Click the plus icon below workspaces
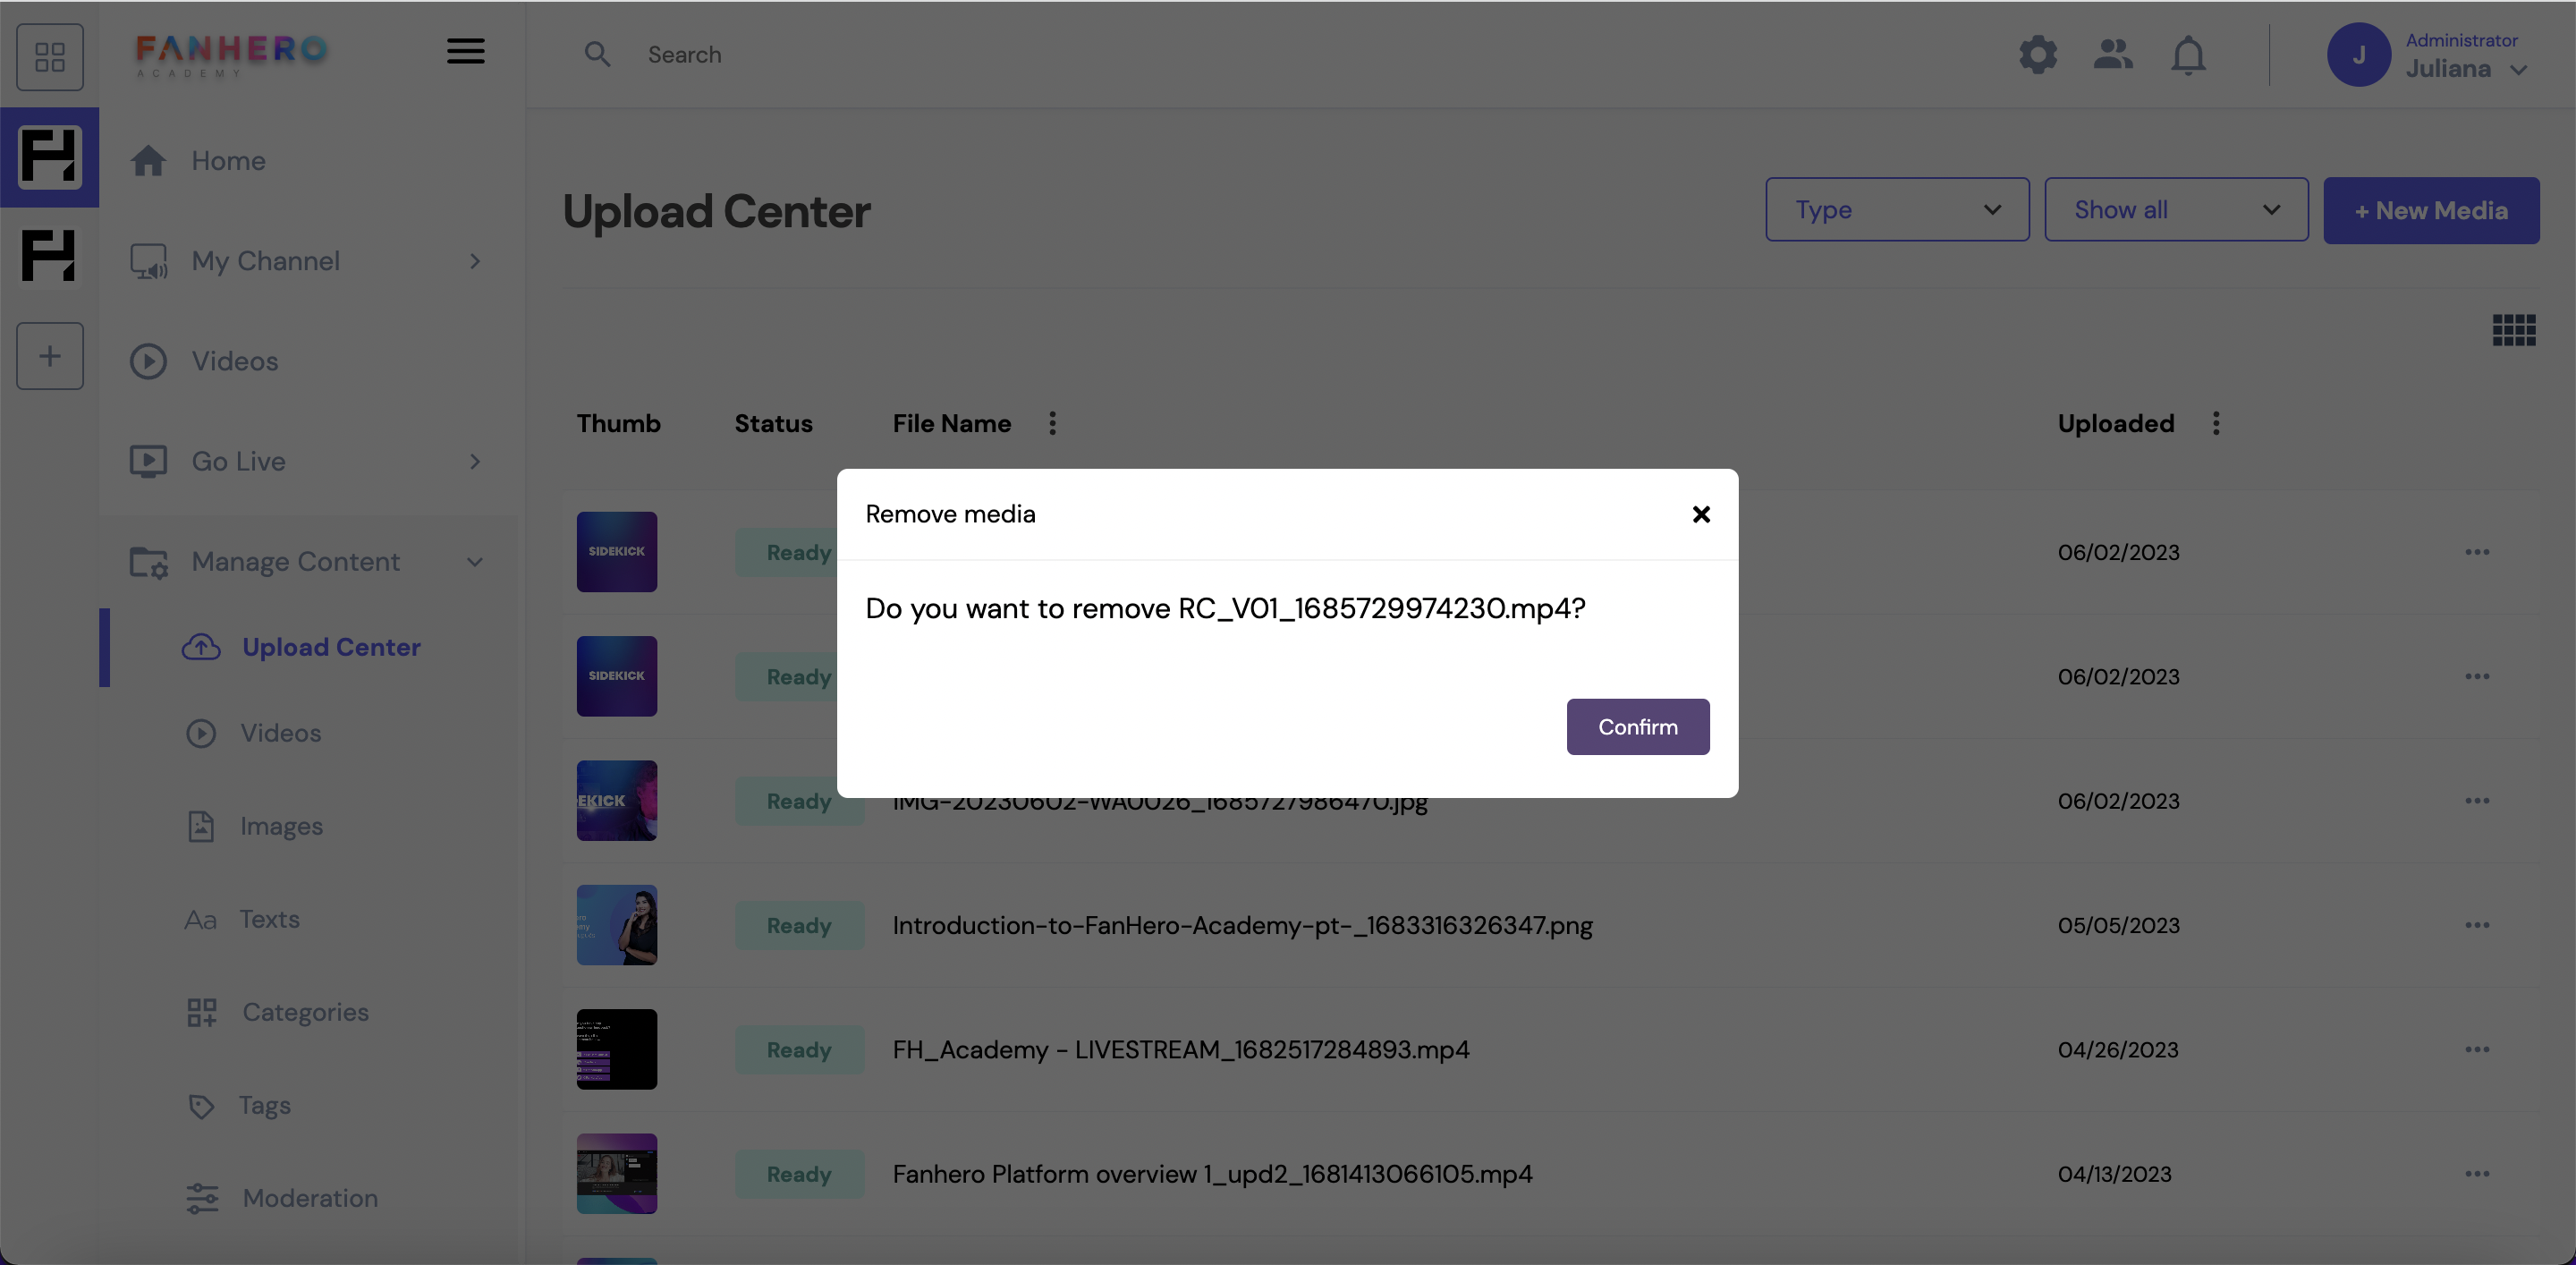This screenshot has width=2576, height=1265. pos(49,355)
